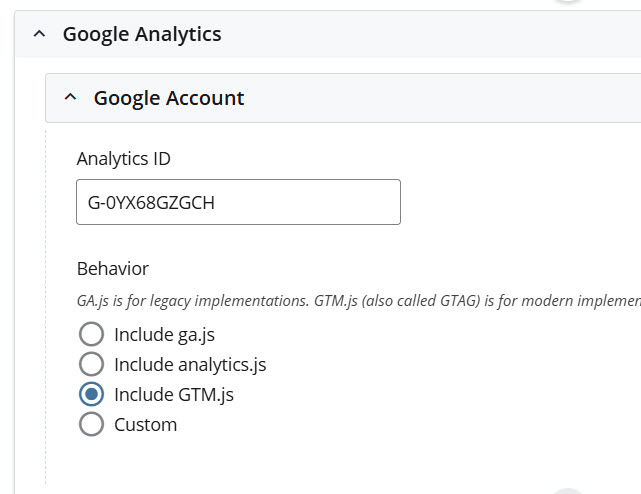Select the Include ga.js radio button
The height and width of the screenshot is (494, 641).
point(91,334)
